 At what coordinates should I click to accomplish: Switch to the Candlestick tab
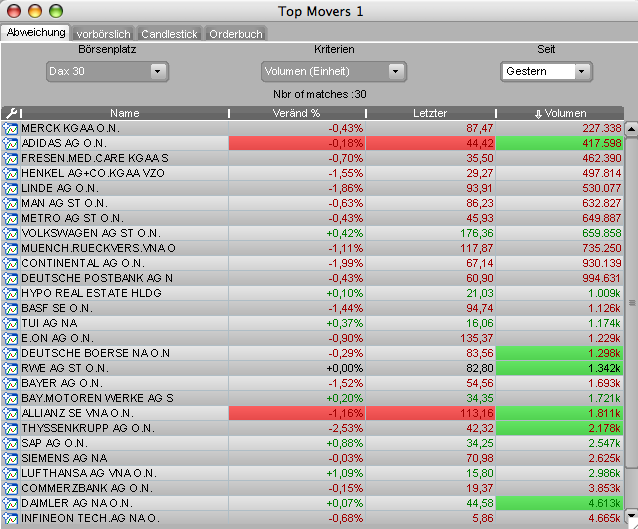(x=169, y=34)
